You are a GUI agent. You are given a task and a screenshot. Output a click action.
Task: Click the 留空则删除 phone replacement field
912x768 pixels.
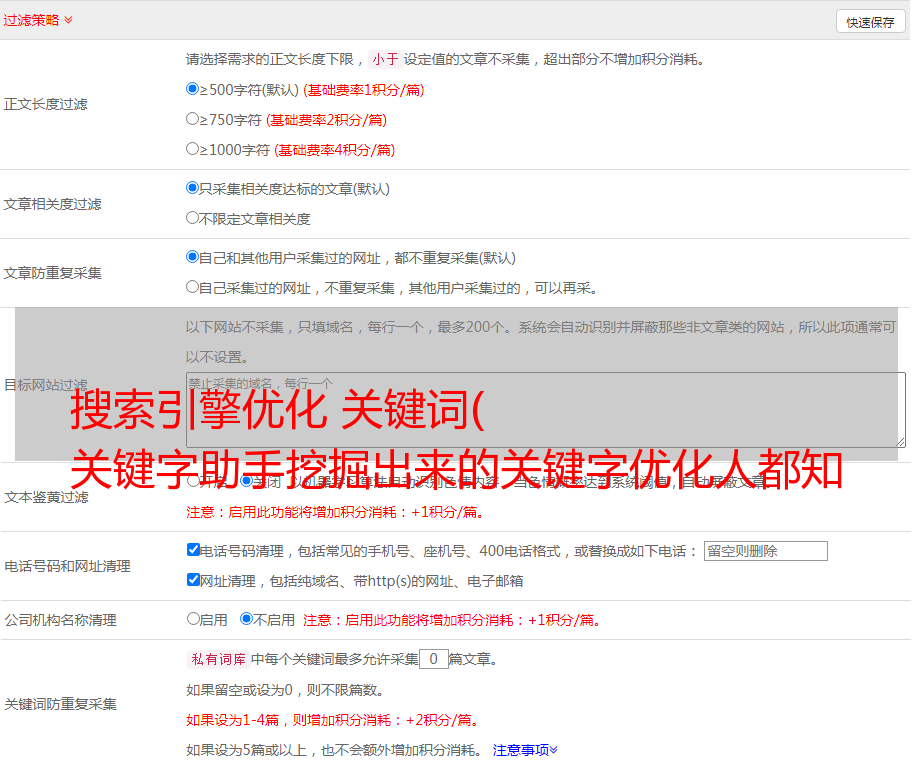click(765, 551)
